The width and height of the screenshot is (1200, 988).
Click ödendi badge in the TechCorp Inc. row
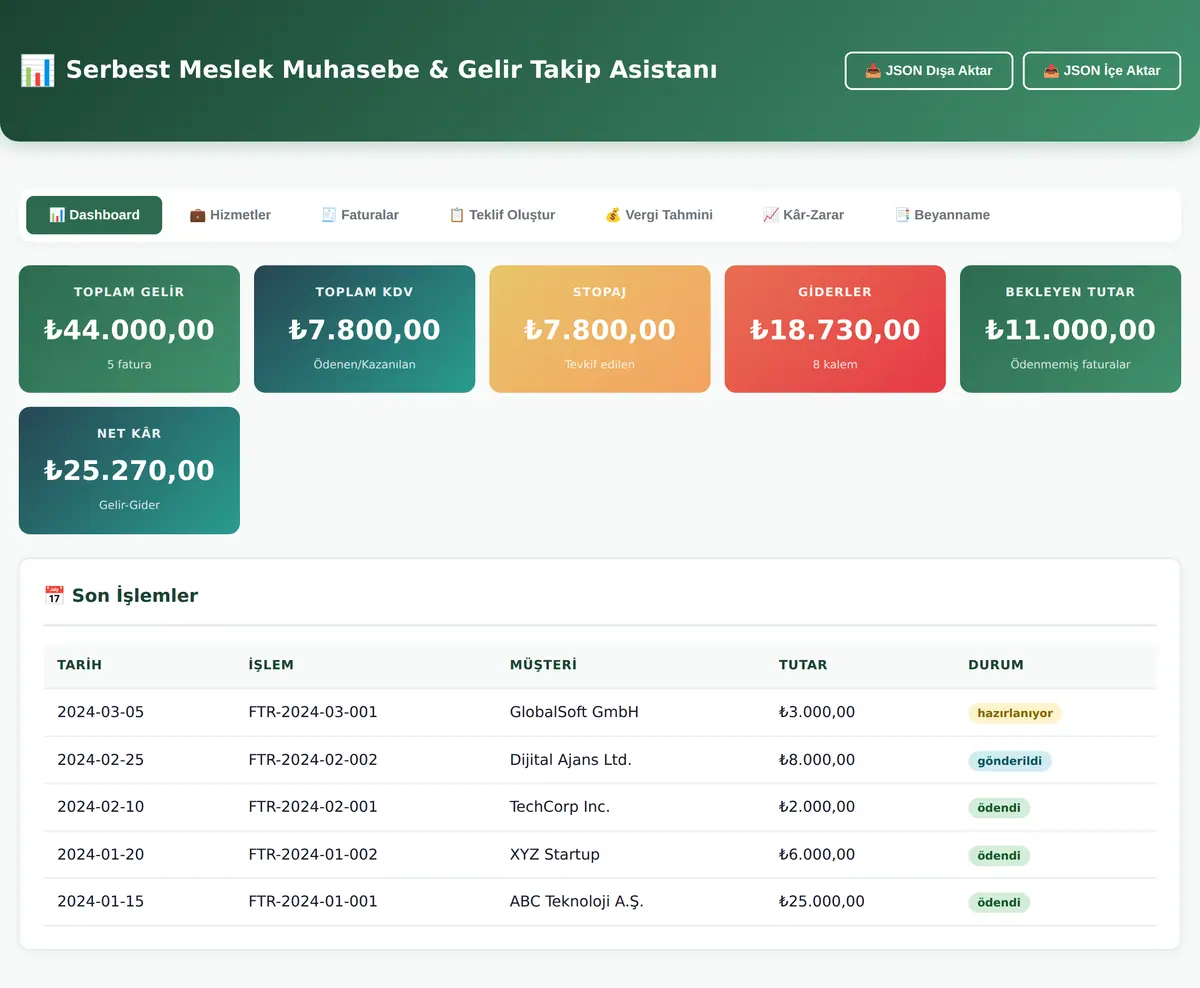[x=999, y=808]
